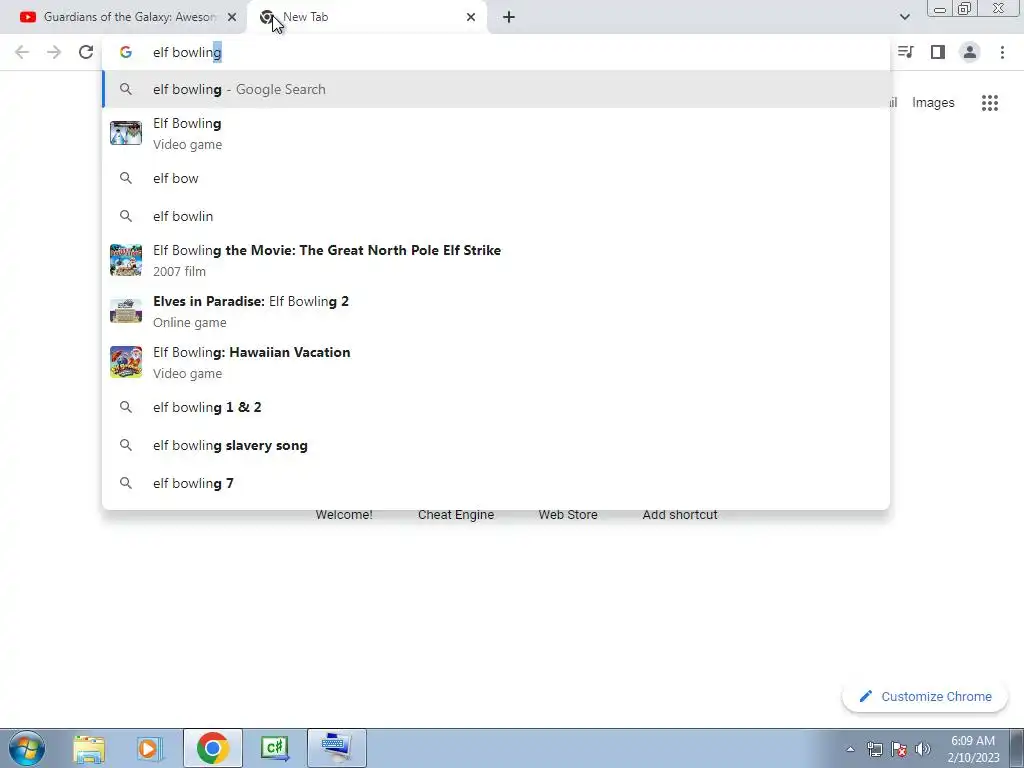The image size is (1024, 768).
Task: Click the Hawaiian Vacation game thumbnail
Action: pyautogui.click(x=125, y=362)
